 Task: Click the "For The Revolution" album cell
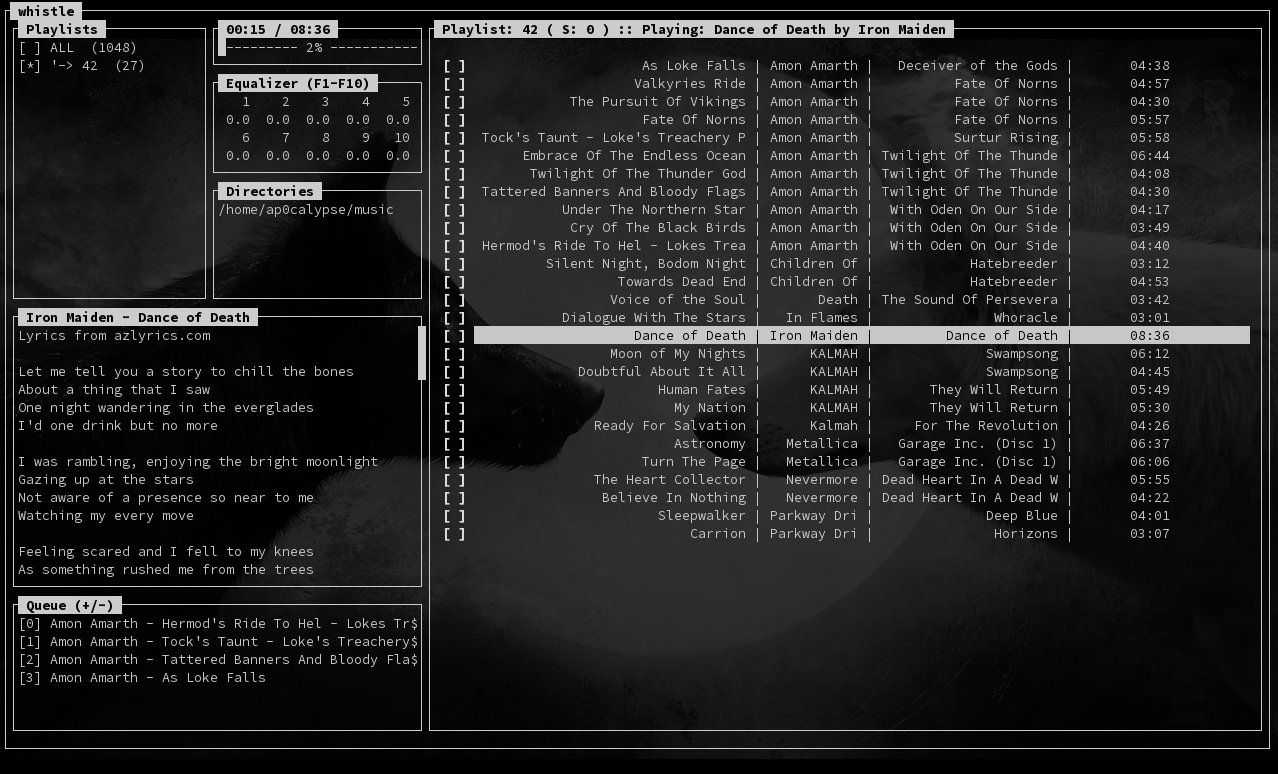tap(986, 426)
